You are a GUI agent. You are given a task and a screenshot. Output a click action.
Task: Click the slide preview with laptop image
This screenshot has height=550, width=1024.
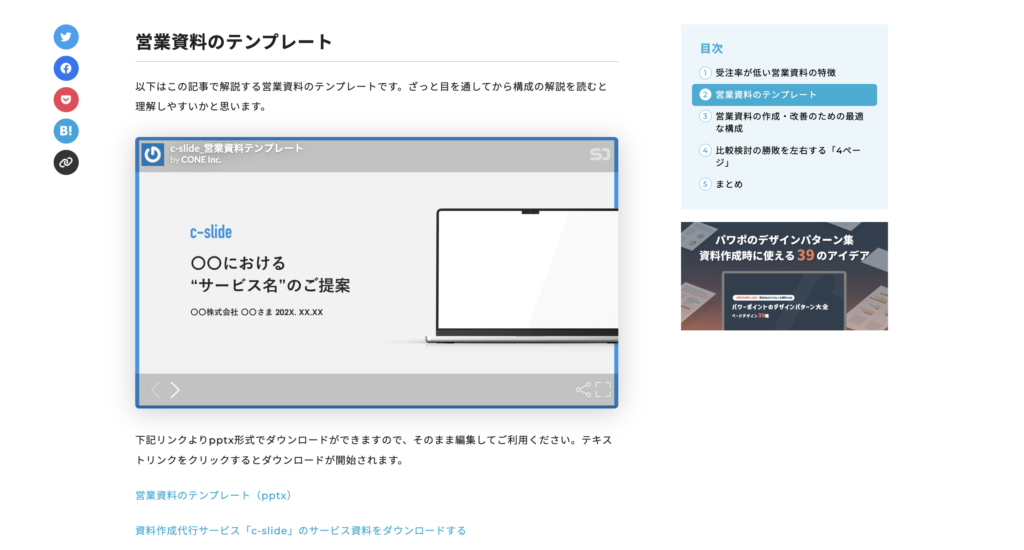click(x=377, y=273)
